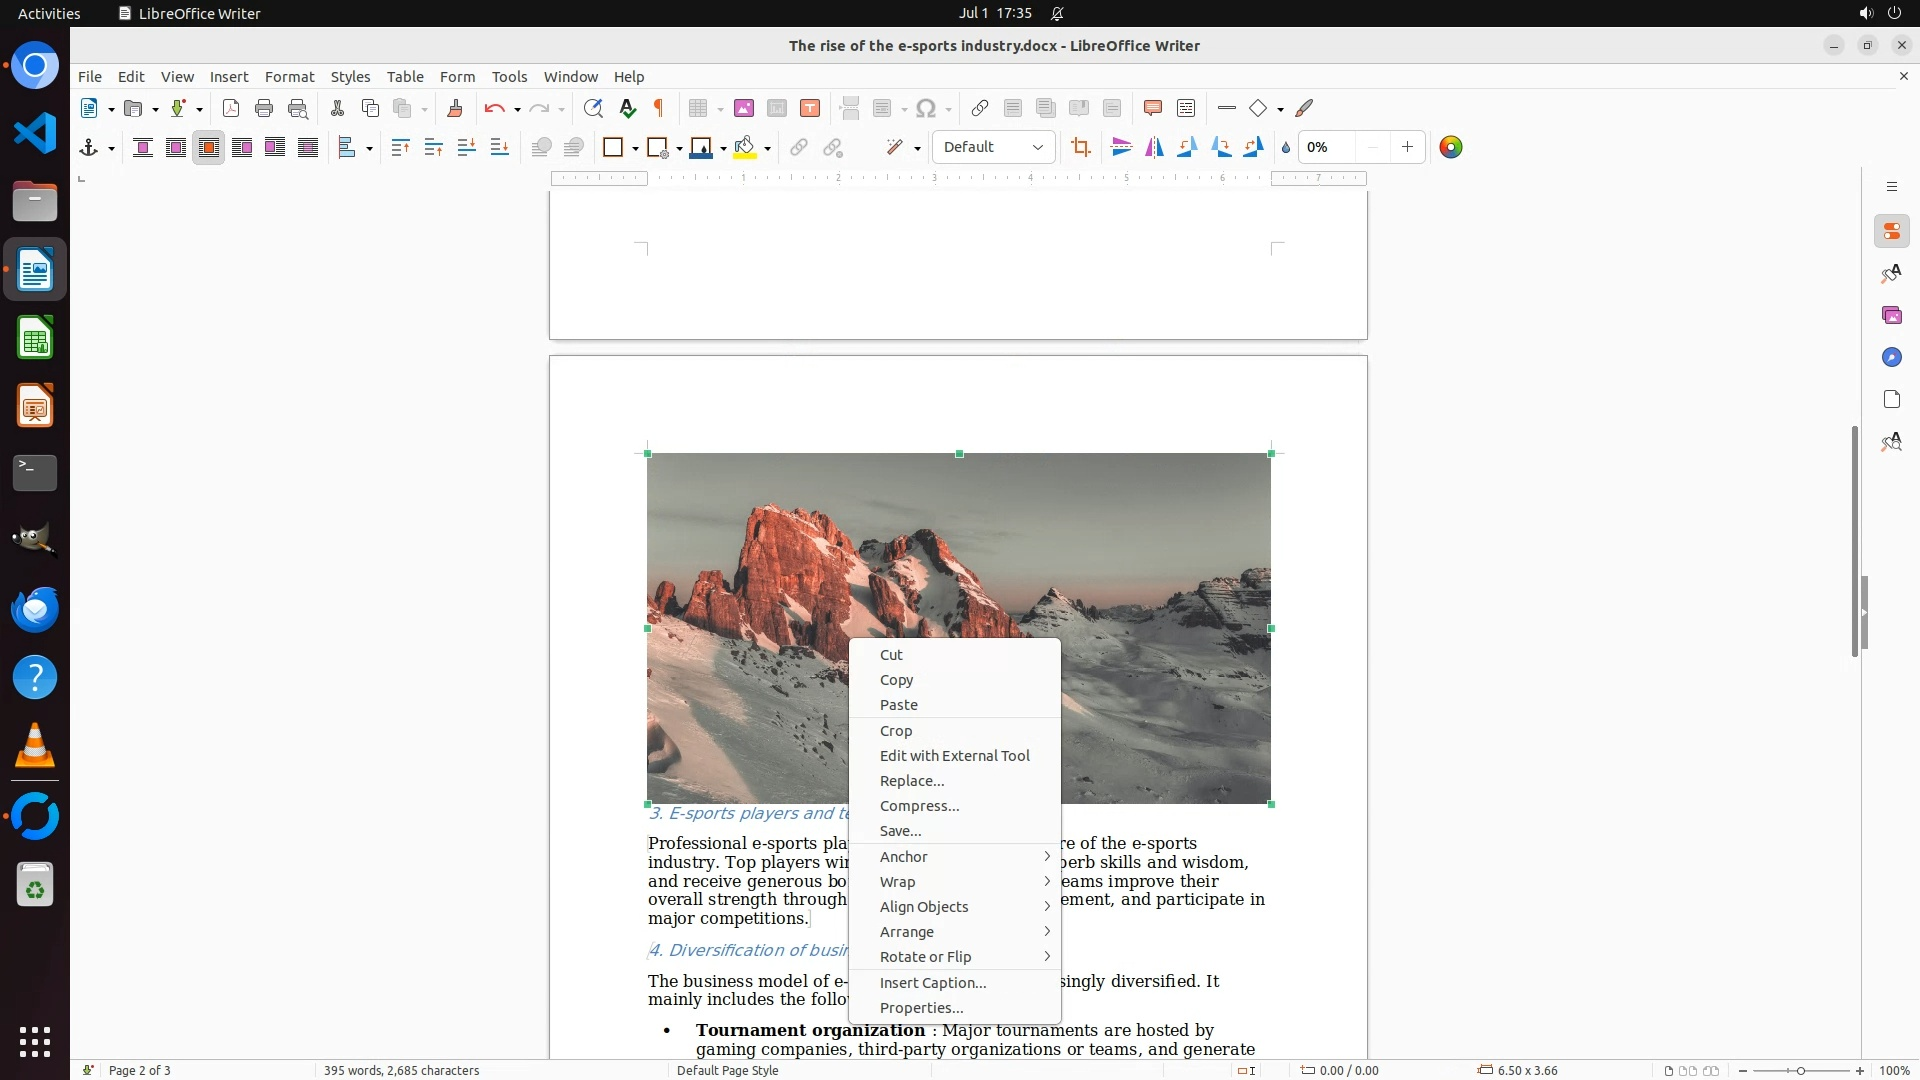Click the Insert Text Box icon

(810, 108)
